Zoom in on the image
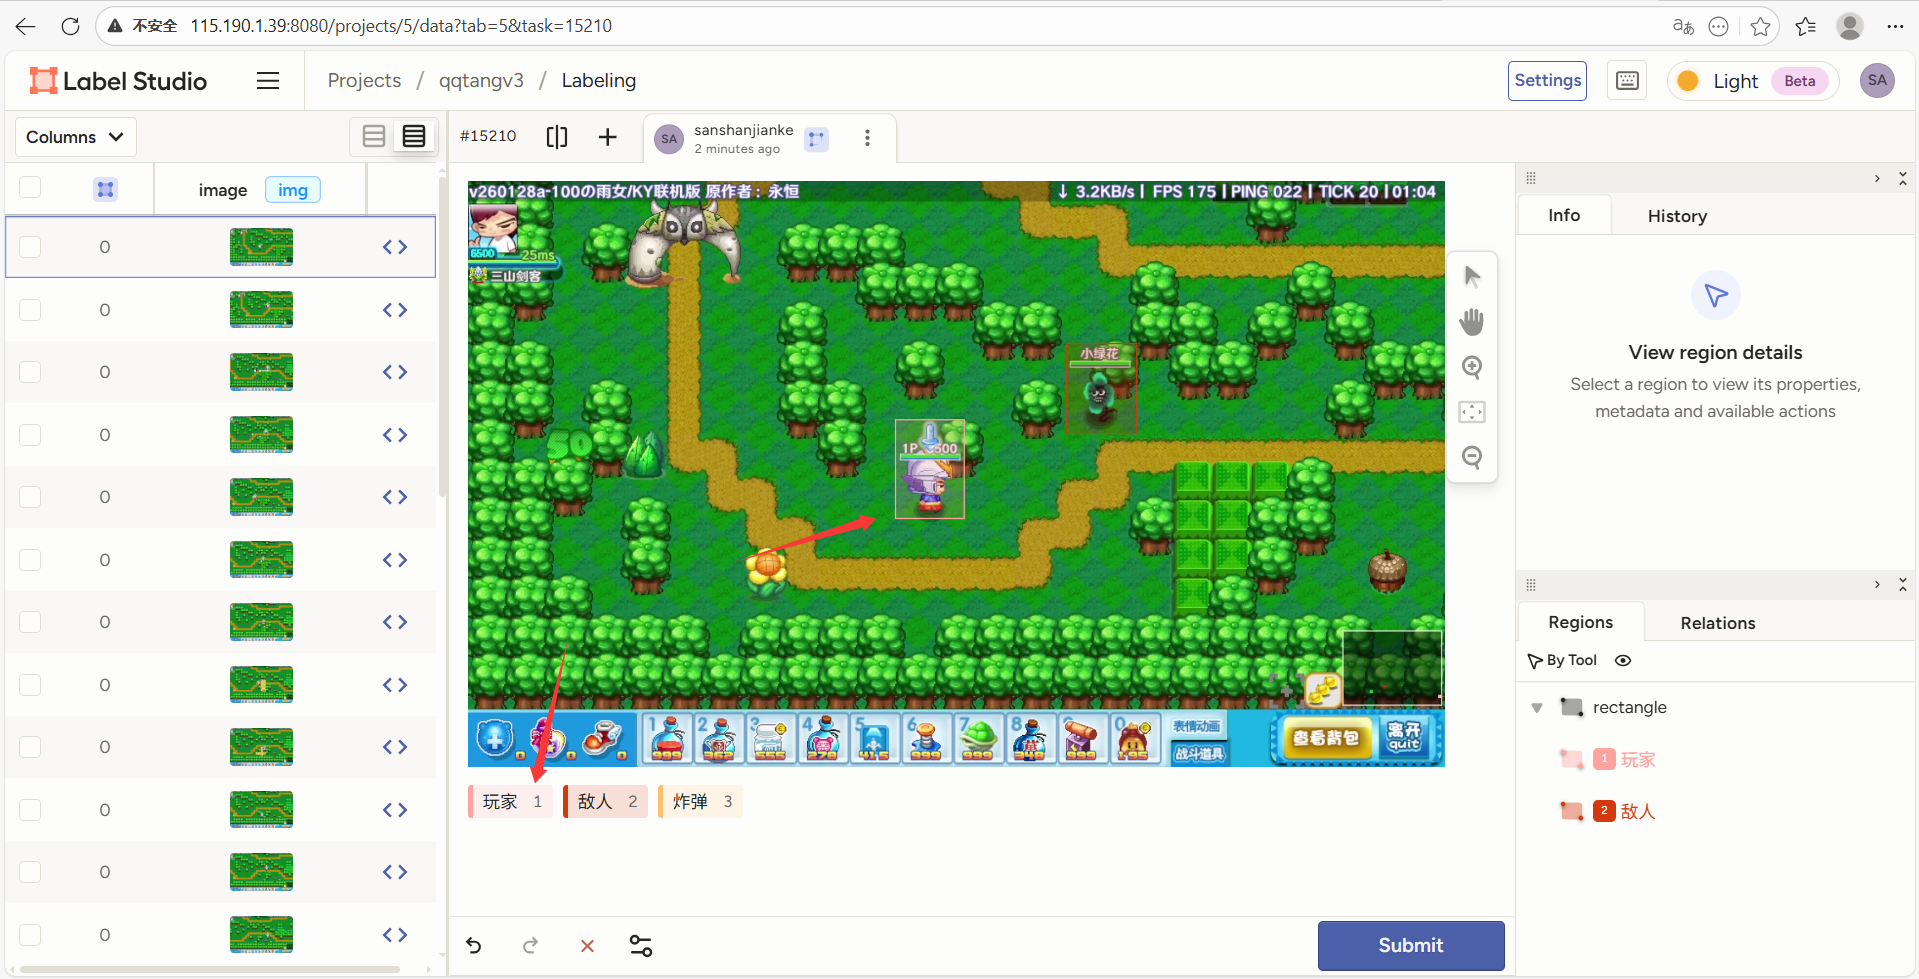Image resolution: width=1919 pixels, height=979 pixels. [x=1471, y=367]
